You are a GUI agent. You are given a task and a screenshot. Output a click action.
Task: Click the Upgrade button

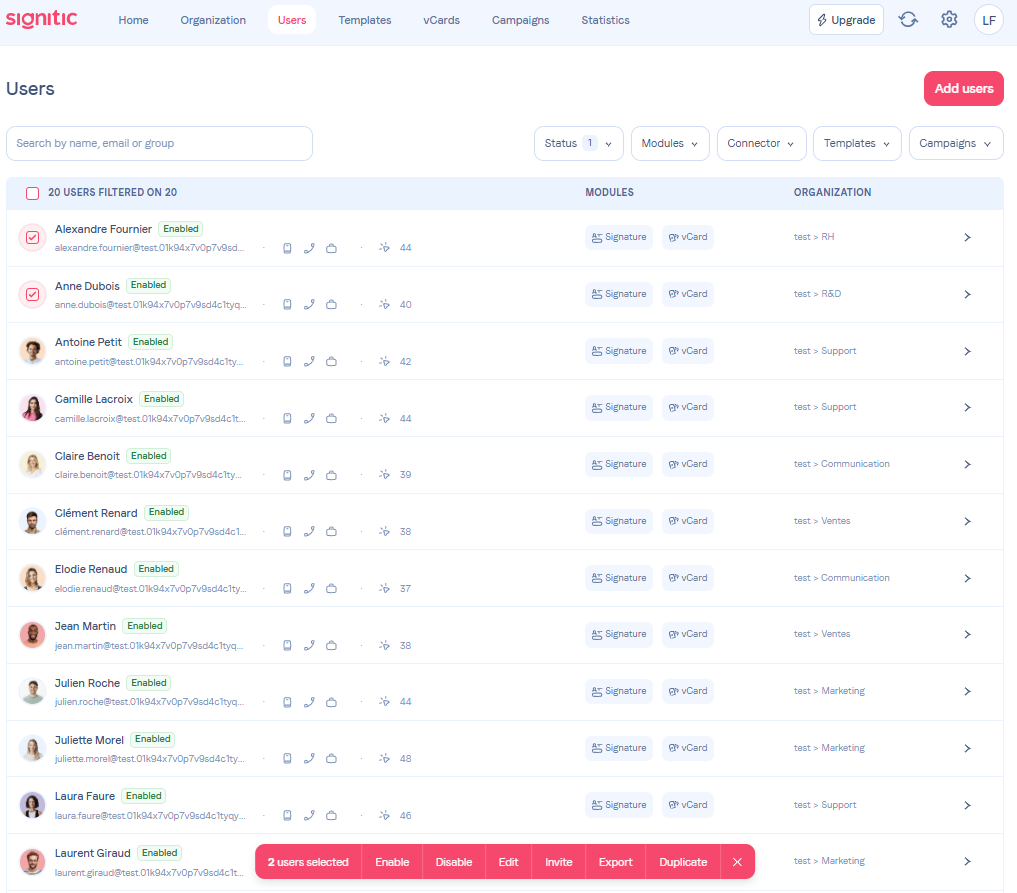846,20
